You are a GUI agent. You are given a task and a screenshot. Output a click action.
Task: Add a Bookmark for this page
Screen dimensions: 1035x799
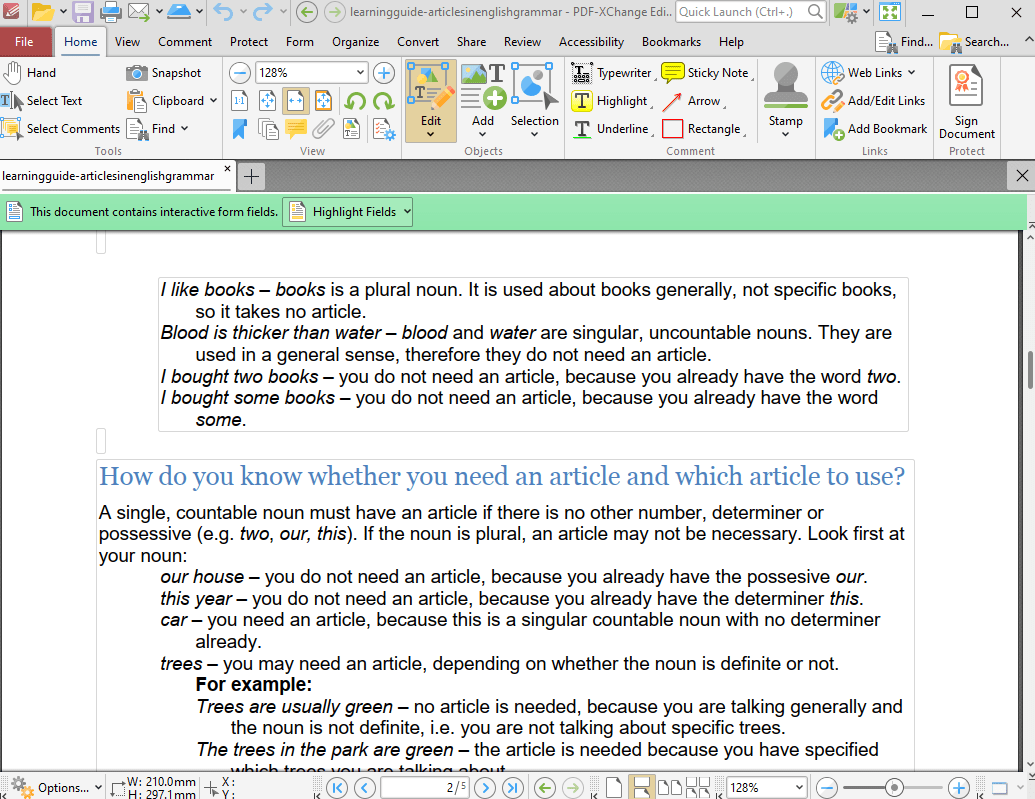(875, 129)
